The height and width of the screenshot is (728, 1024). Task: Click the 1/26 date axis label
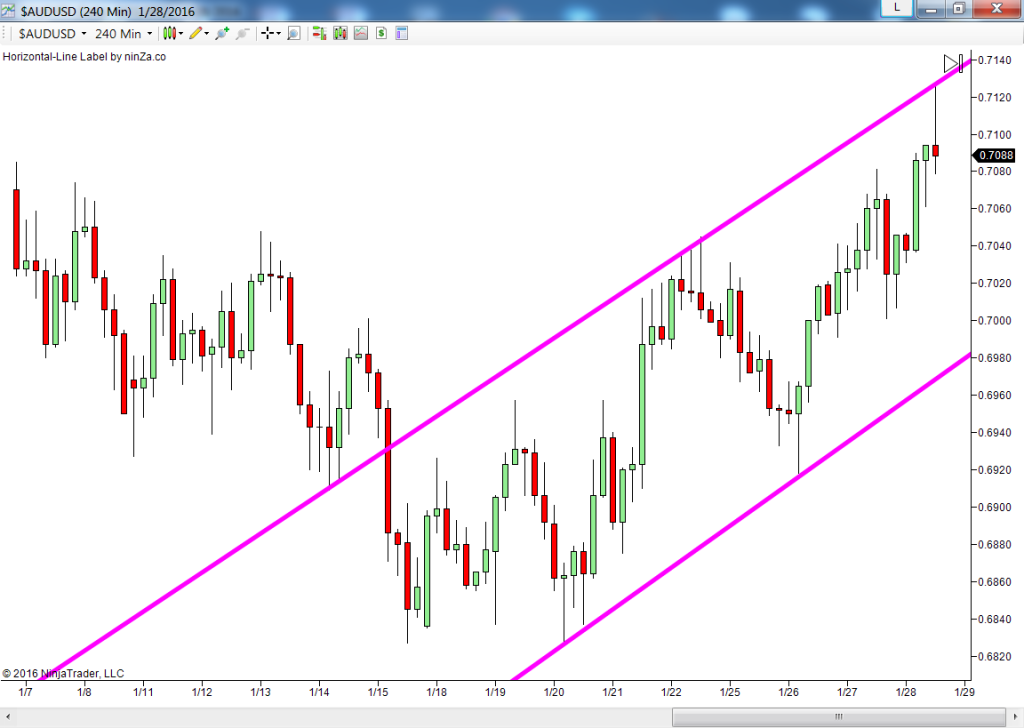tap(788, 692)
